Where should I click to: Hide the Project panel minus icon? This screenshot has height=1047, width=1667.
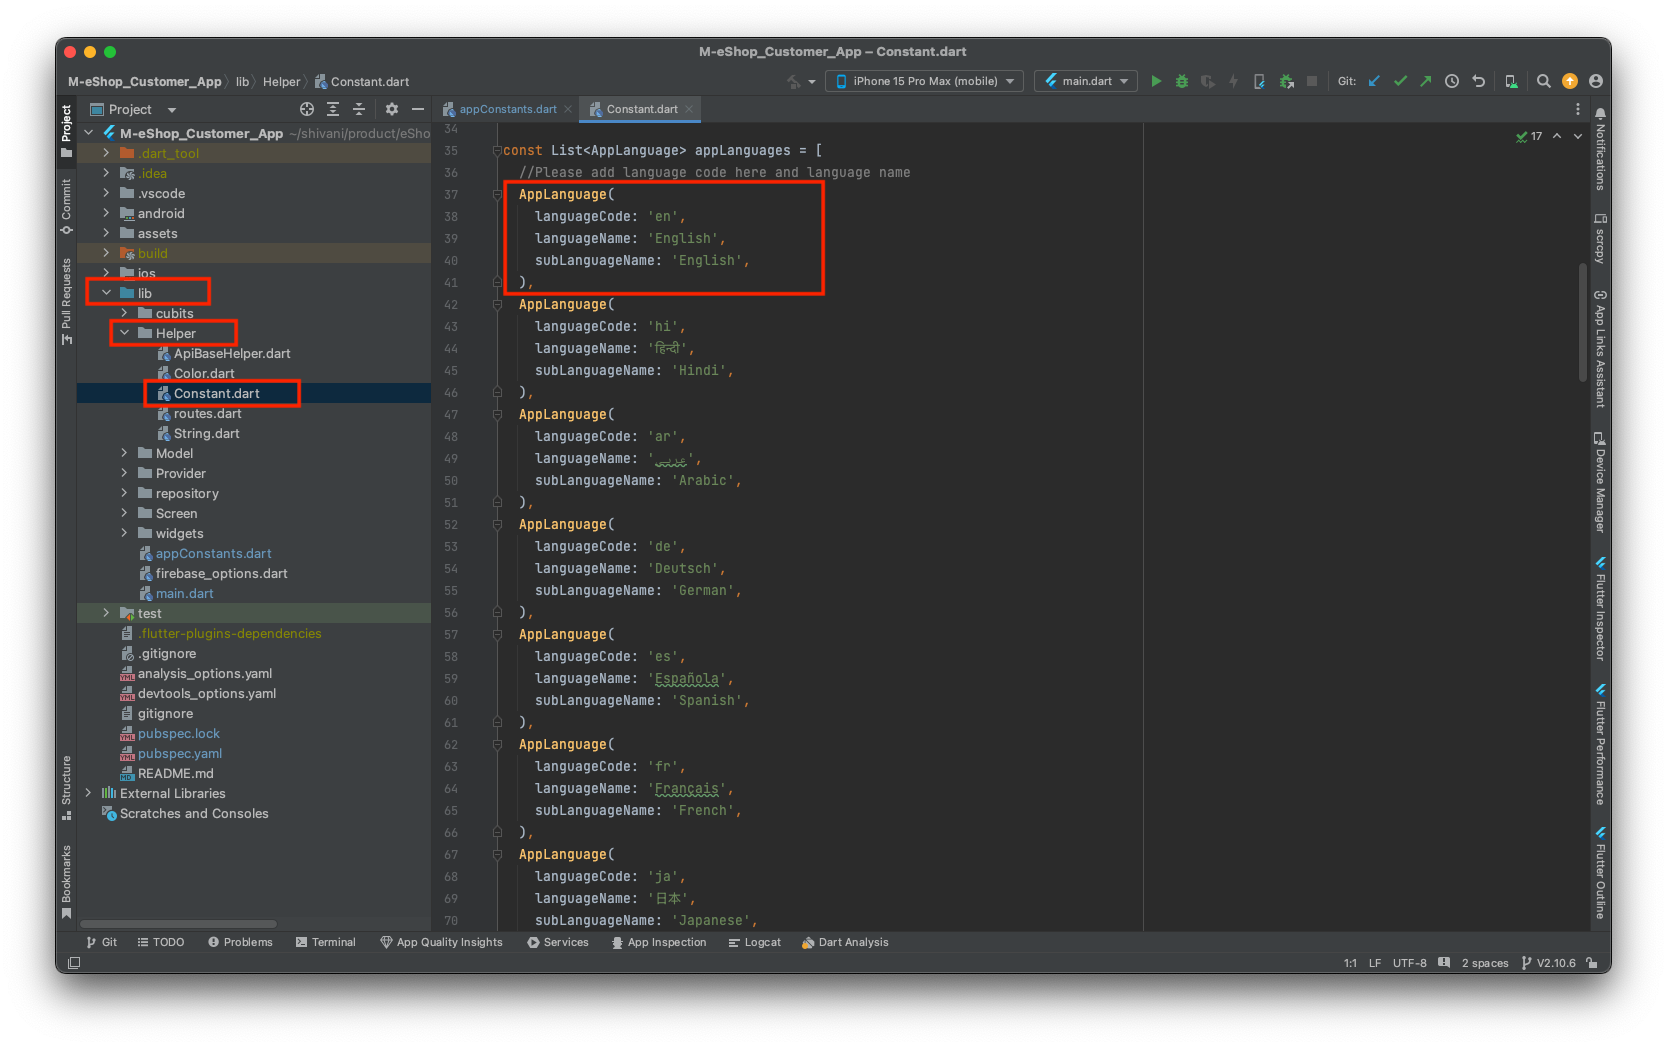[418, 109]
